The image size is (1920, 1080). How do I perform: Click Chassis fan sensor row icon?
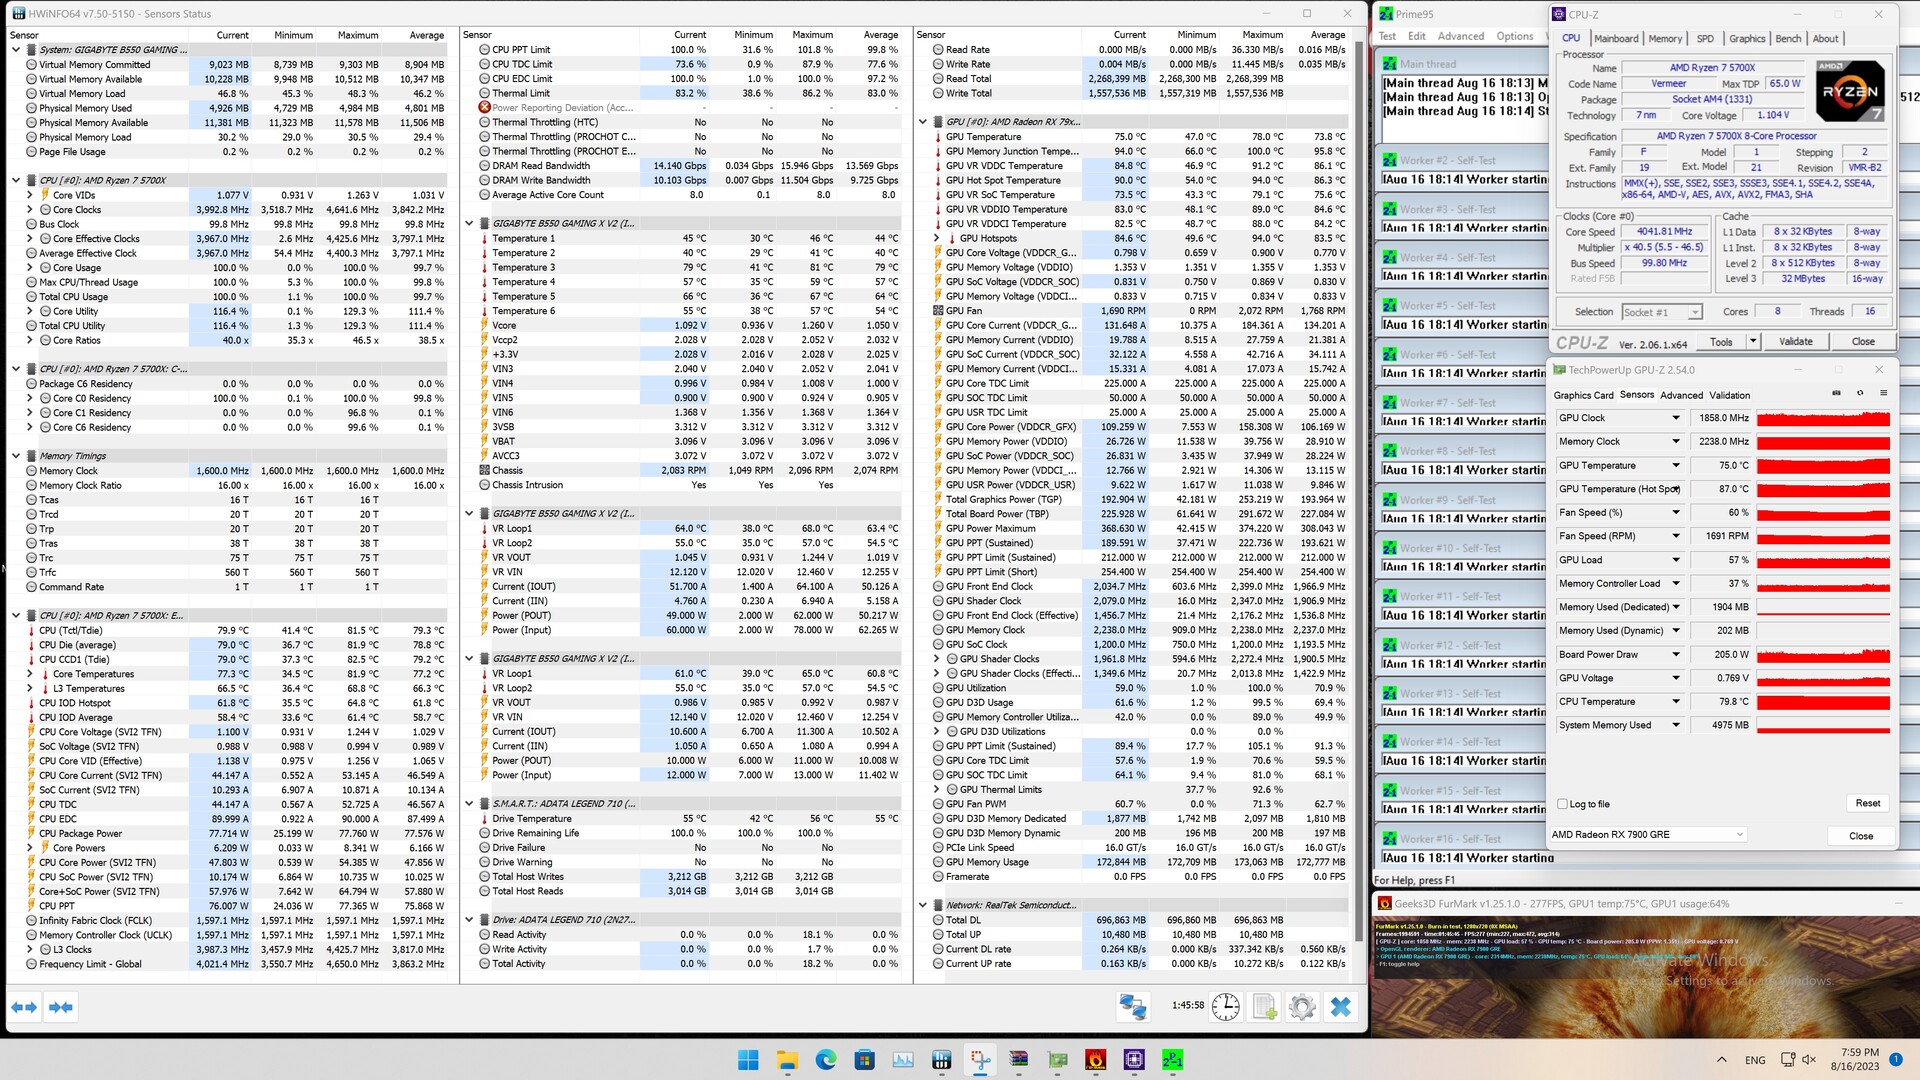[x=484, y=470]
